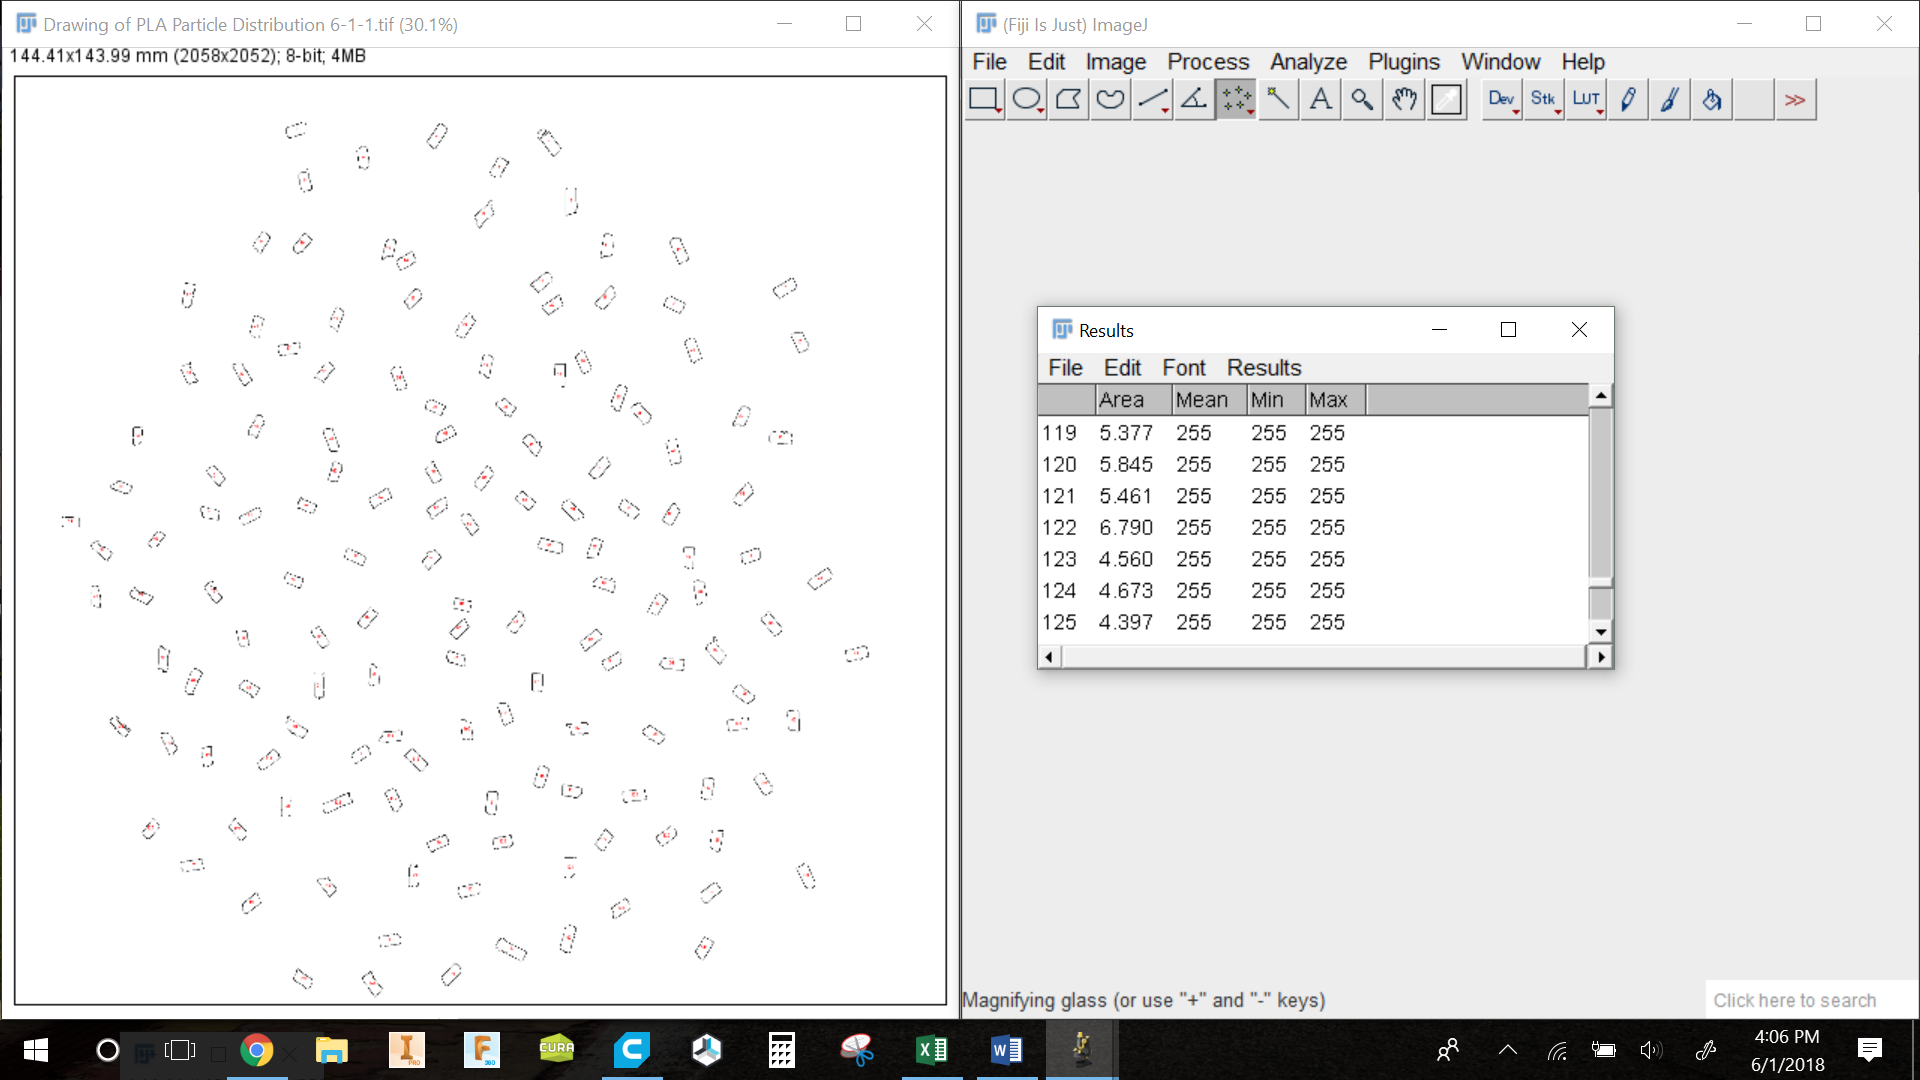
Task: Toggle the Multi-point tool
Action: 1236,99
